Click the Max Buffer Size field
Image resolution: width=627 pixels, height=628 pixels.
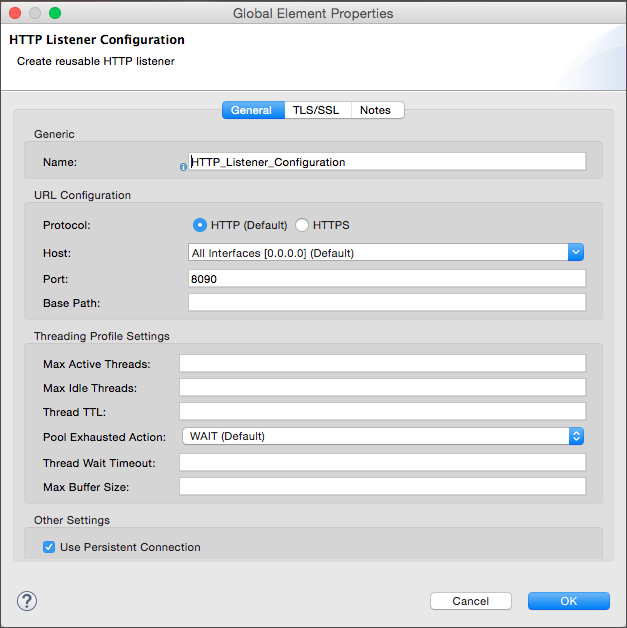point(382,487)
